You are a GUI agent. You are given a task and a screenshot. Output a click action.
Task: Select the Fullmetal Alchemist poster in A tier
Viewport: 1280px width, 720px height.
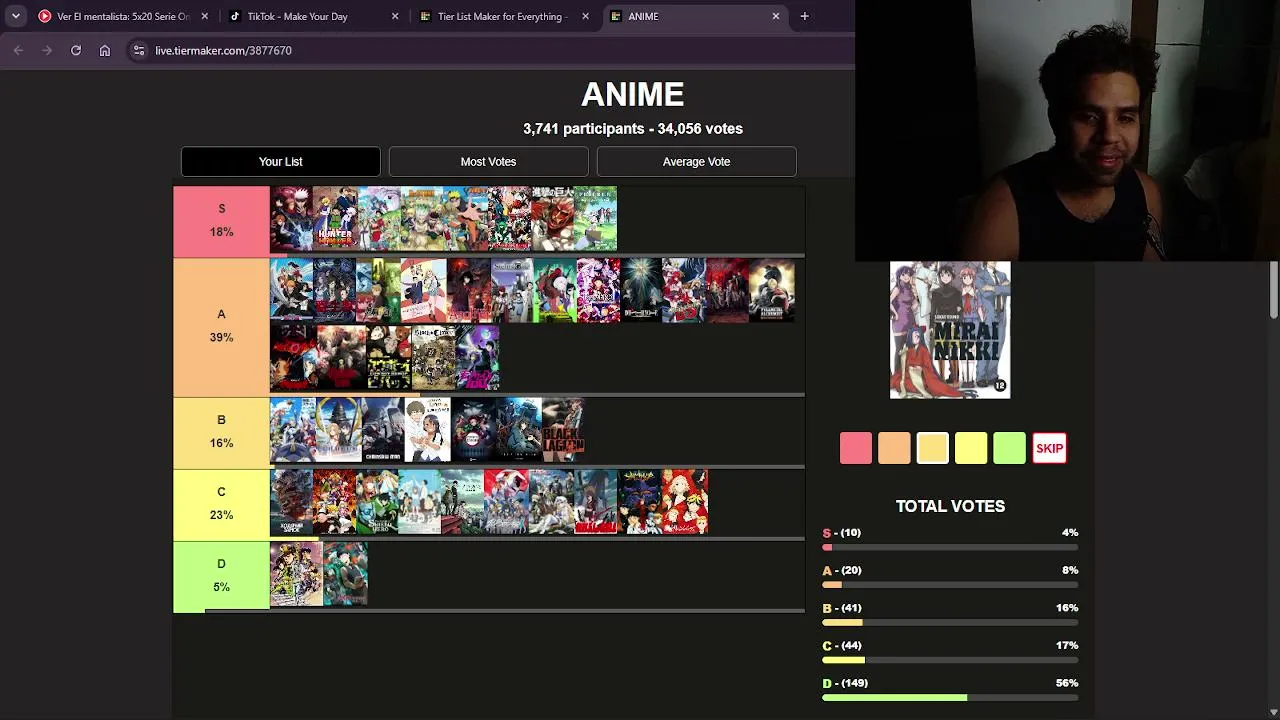point(772,290)
